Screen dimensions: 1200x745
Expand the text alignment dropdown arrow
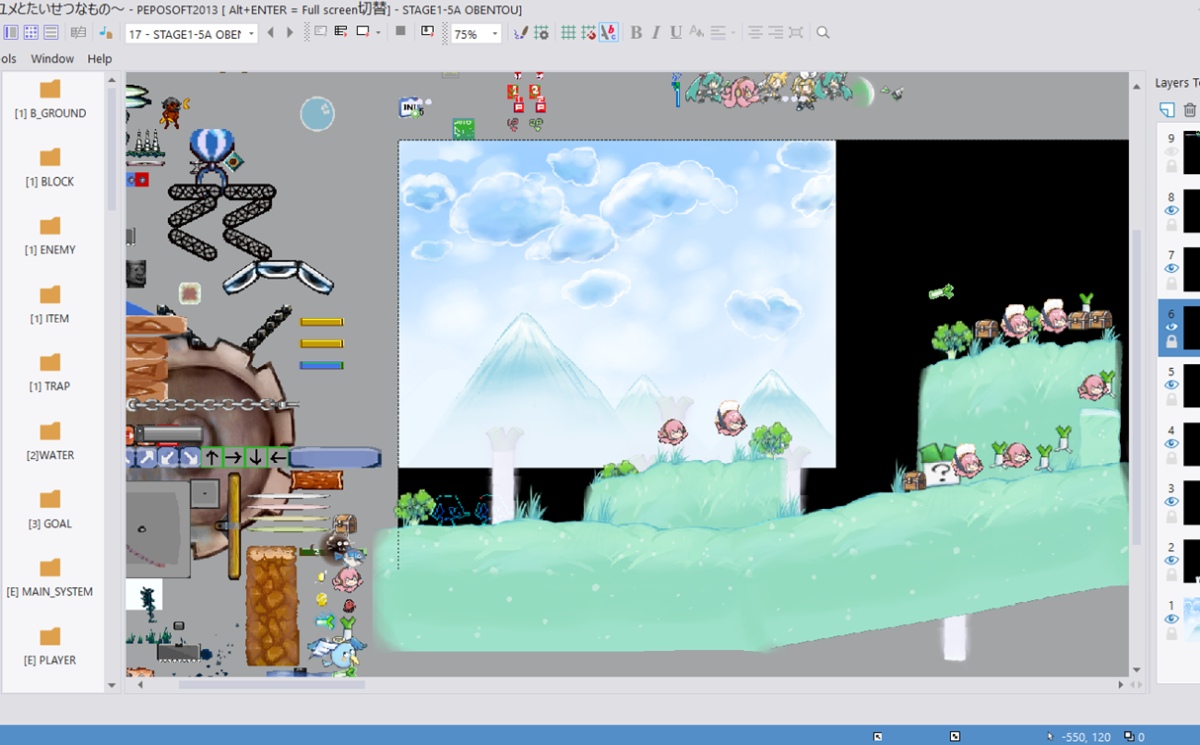(x=733, y=33)
